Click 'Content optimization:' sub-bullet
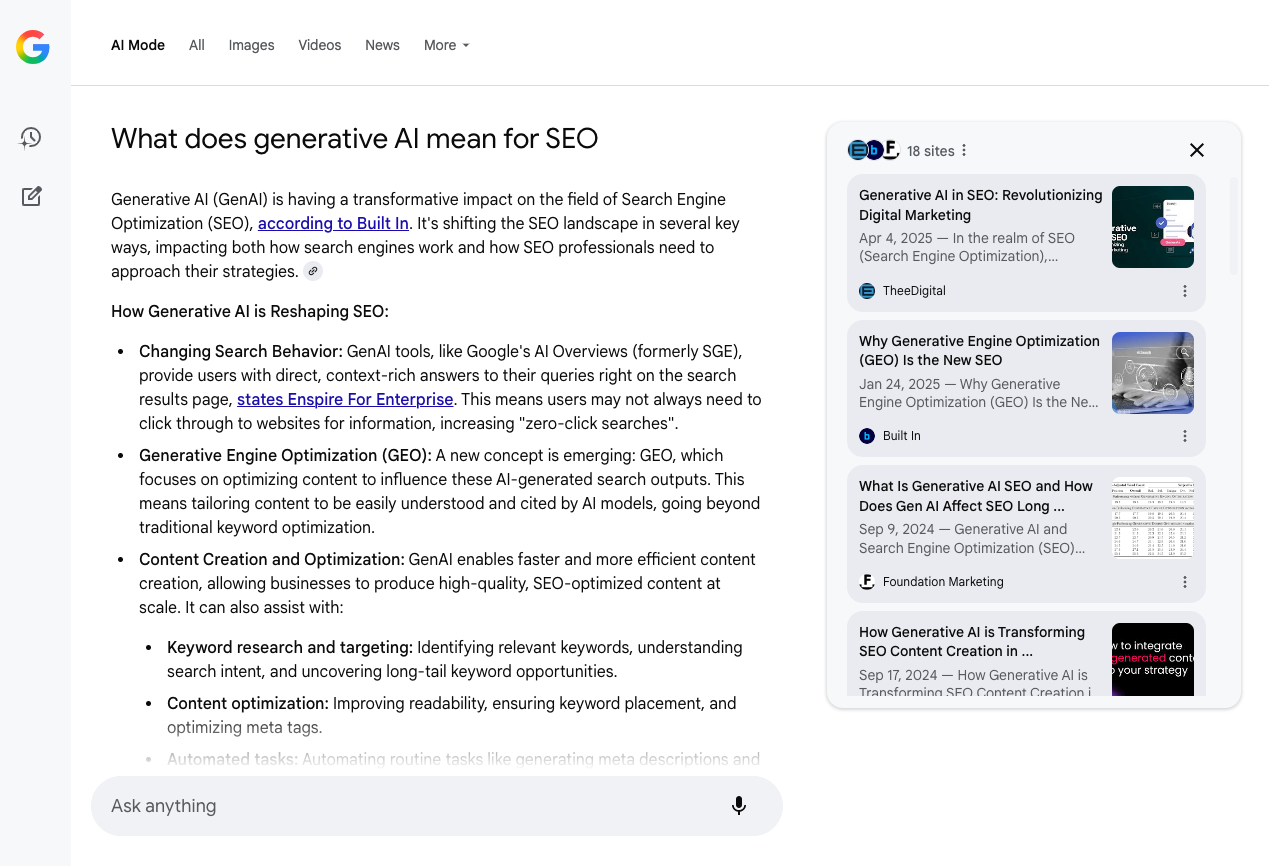This screenshot has height=866, width=1269. coord(248,703)
